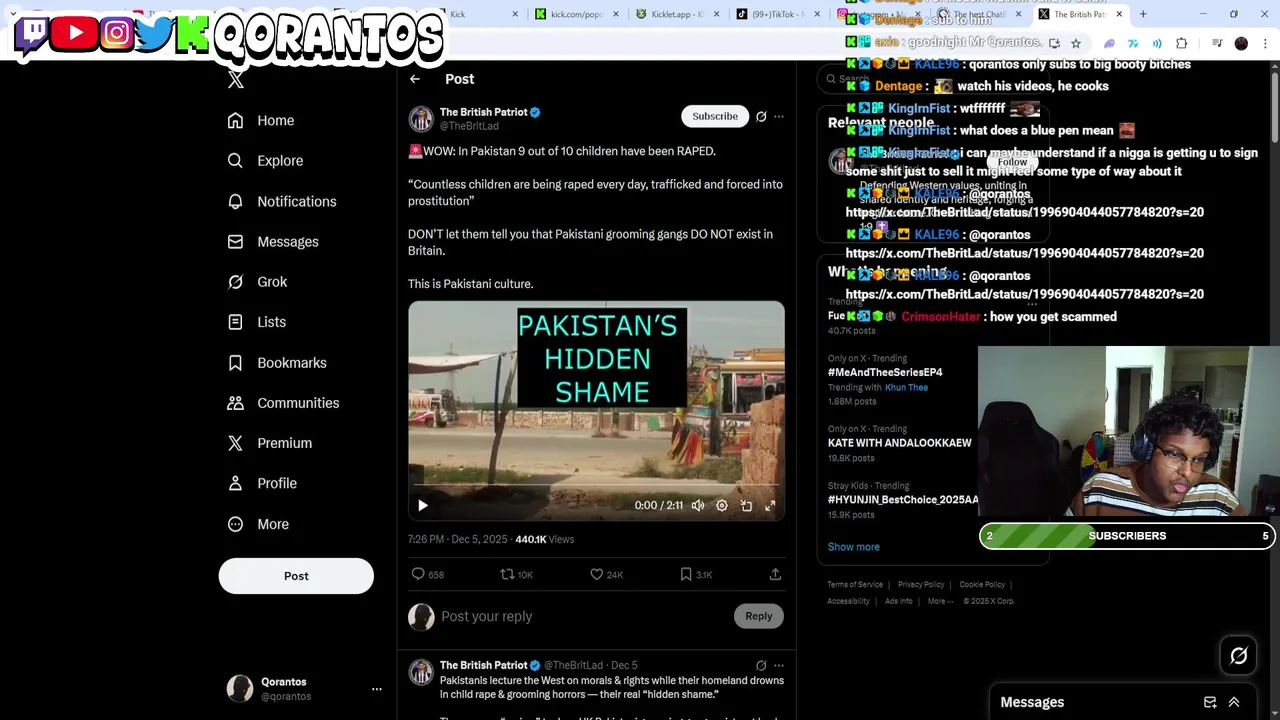Open the @TheBritLad handle on the main post
The width and height of the screenshot is (1280, 720).
(x=469, y=126)
